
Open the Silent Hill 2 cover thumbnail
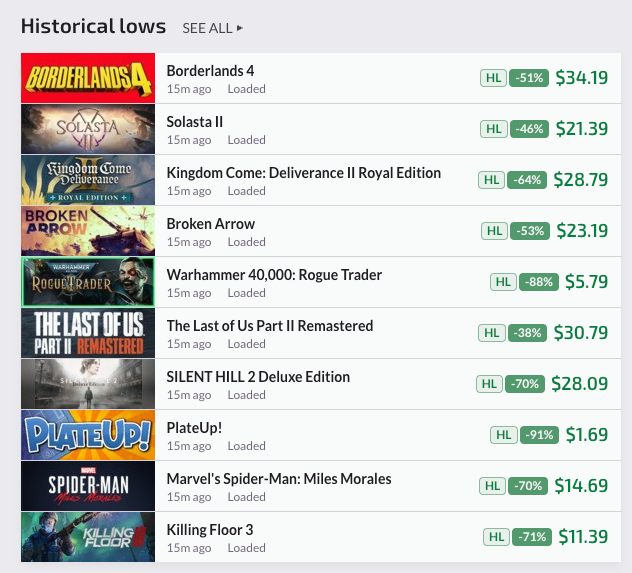88,384
